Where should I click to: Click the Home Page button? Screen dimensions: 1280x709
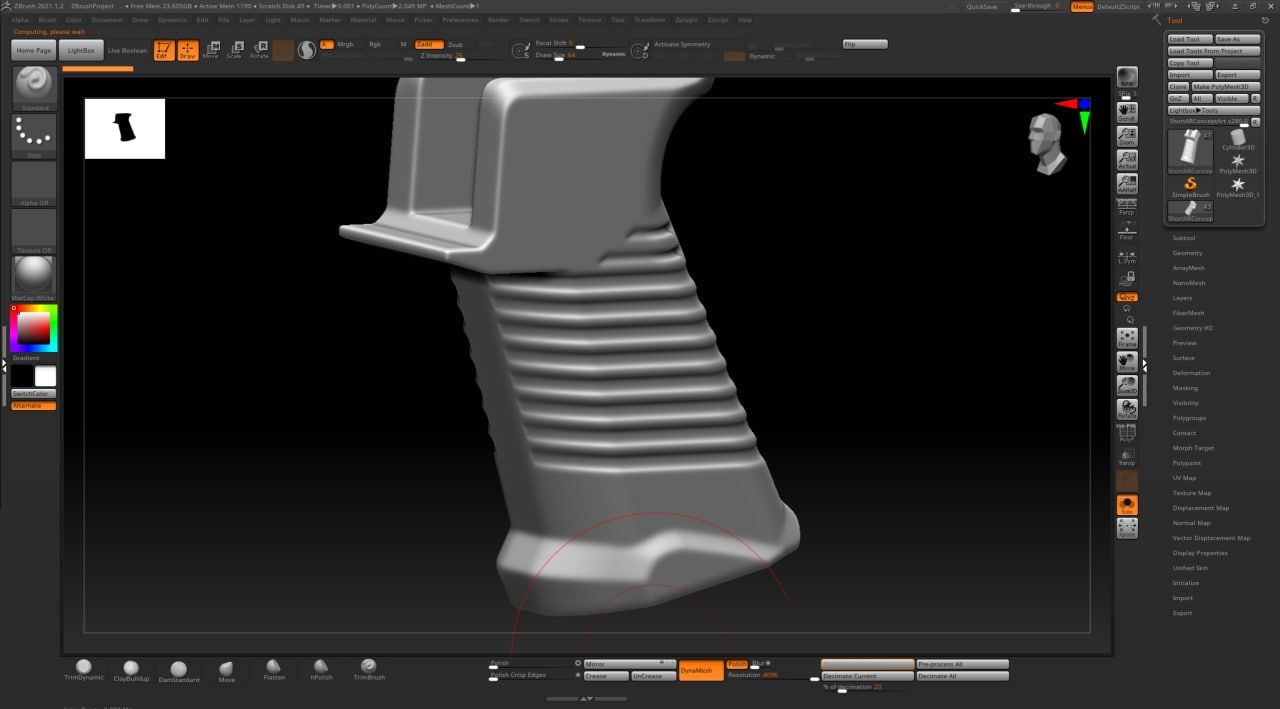34,50
